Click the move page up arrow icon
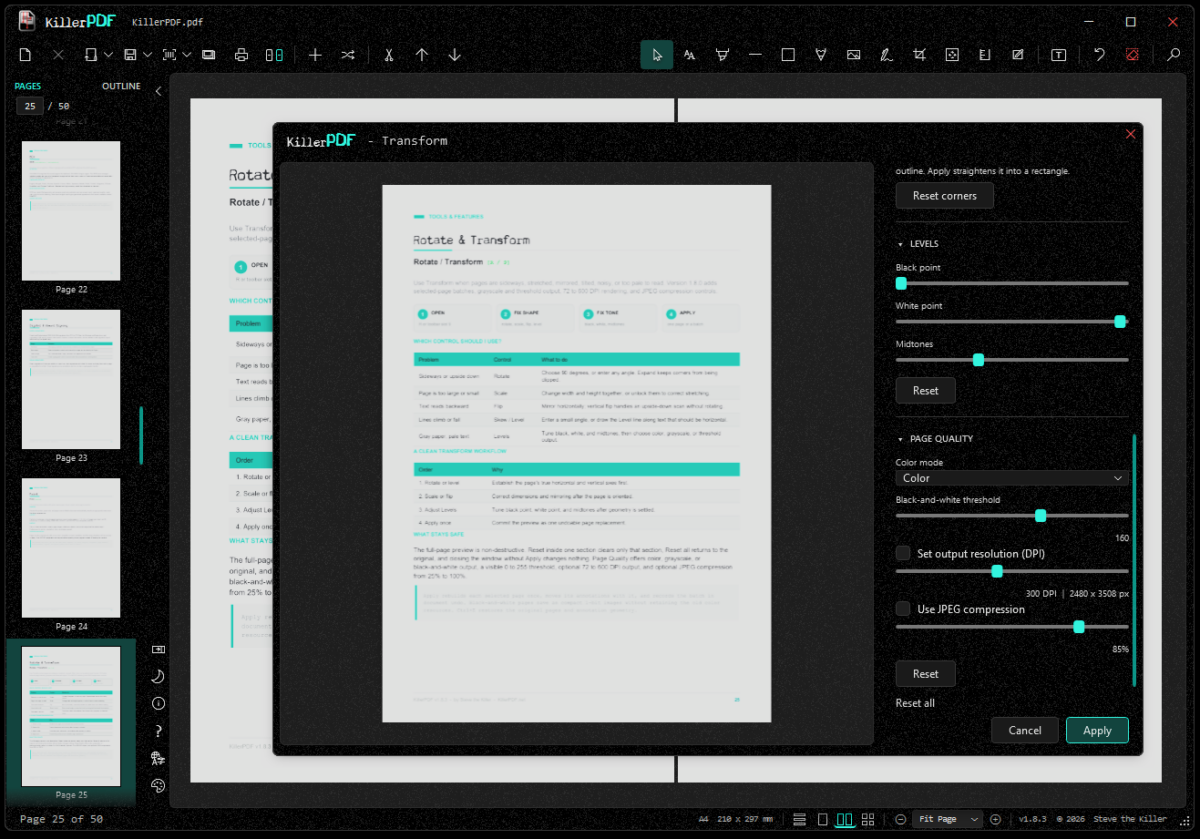 coord(422,55)
